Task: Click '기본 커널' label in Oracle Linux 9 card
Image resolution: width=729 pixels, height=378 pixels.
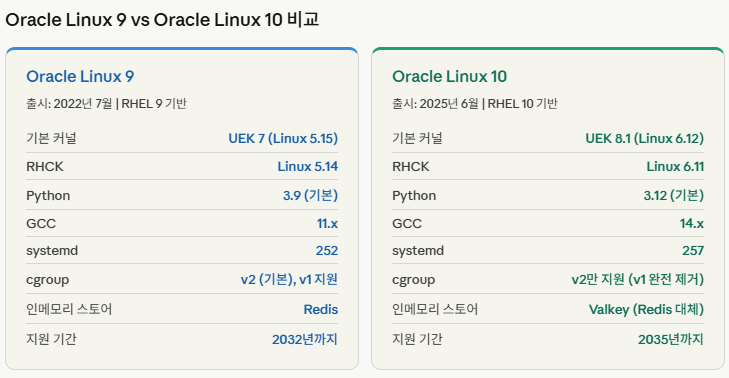Action: (x=51, y=138)
